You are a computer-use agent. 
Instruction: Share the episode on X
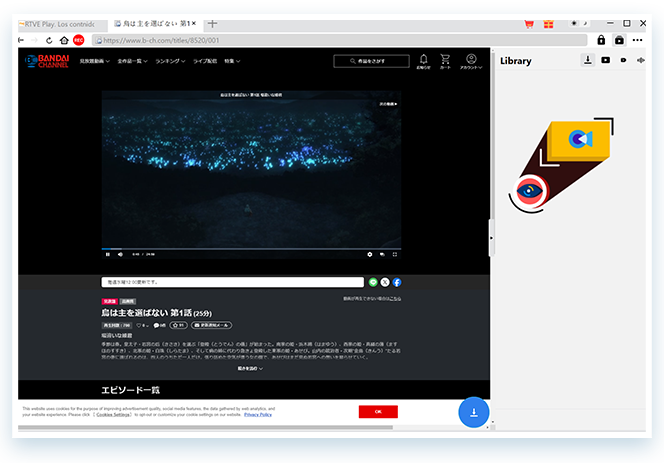point(385,282)
